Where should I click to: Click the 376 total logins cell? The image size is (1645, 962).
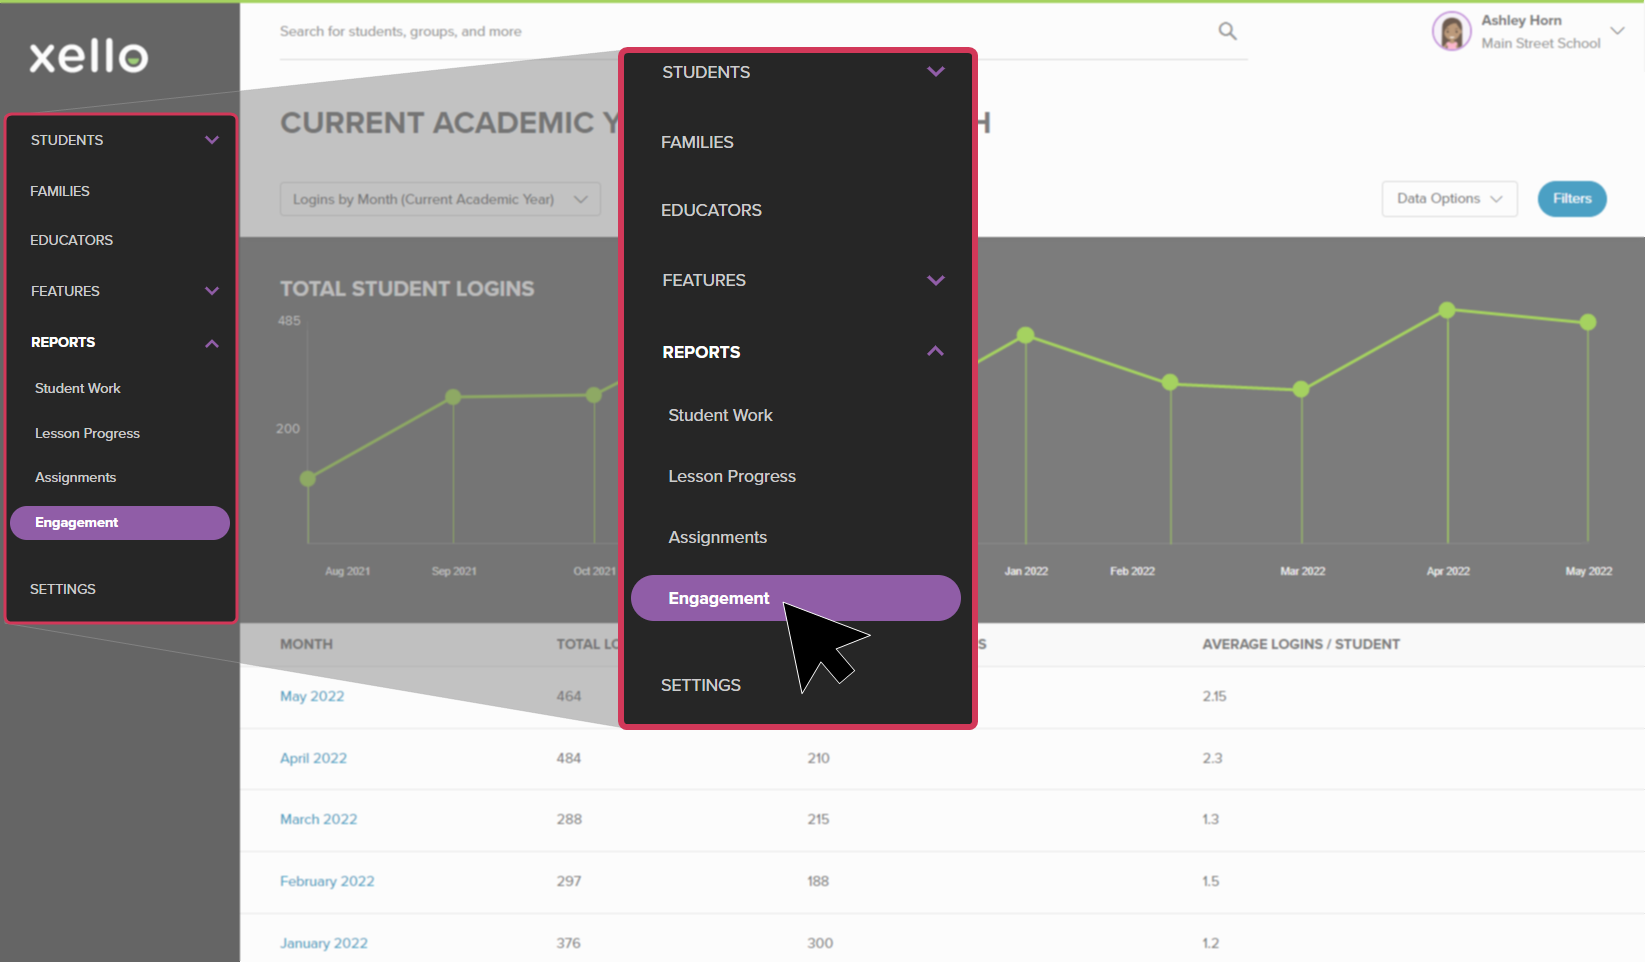[569, 943]
